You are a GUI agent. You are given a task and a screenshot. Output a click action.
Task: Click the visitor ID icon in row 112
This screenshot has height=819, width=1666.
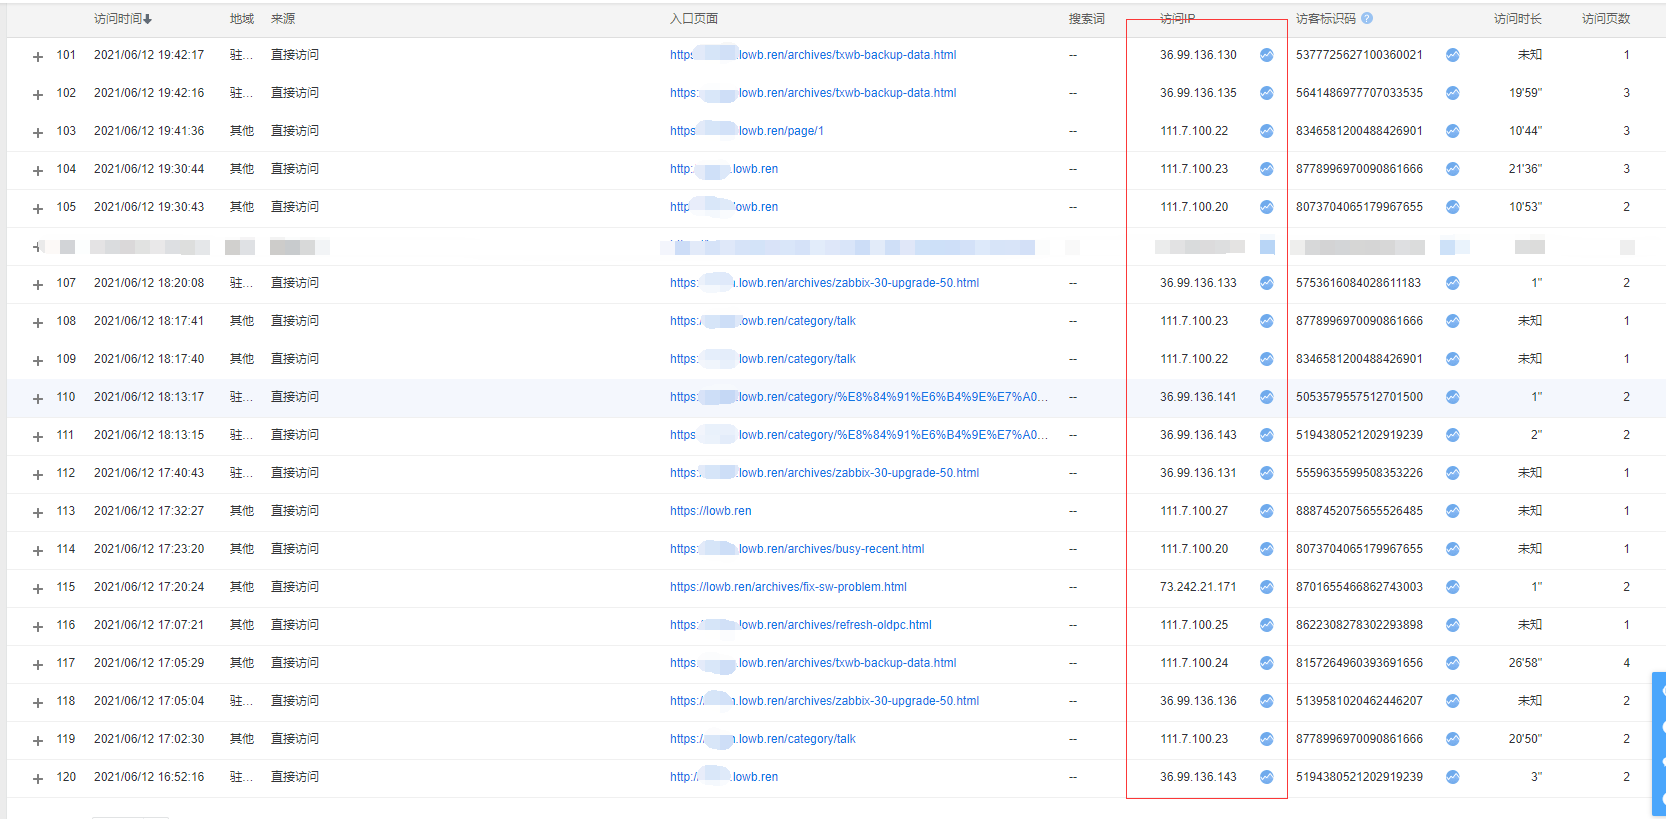click(x=1452, y=473)
